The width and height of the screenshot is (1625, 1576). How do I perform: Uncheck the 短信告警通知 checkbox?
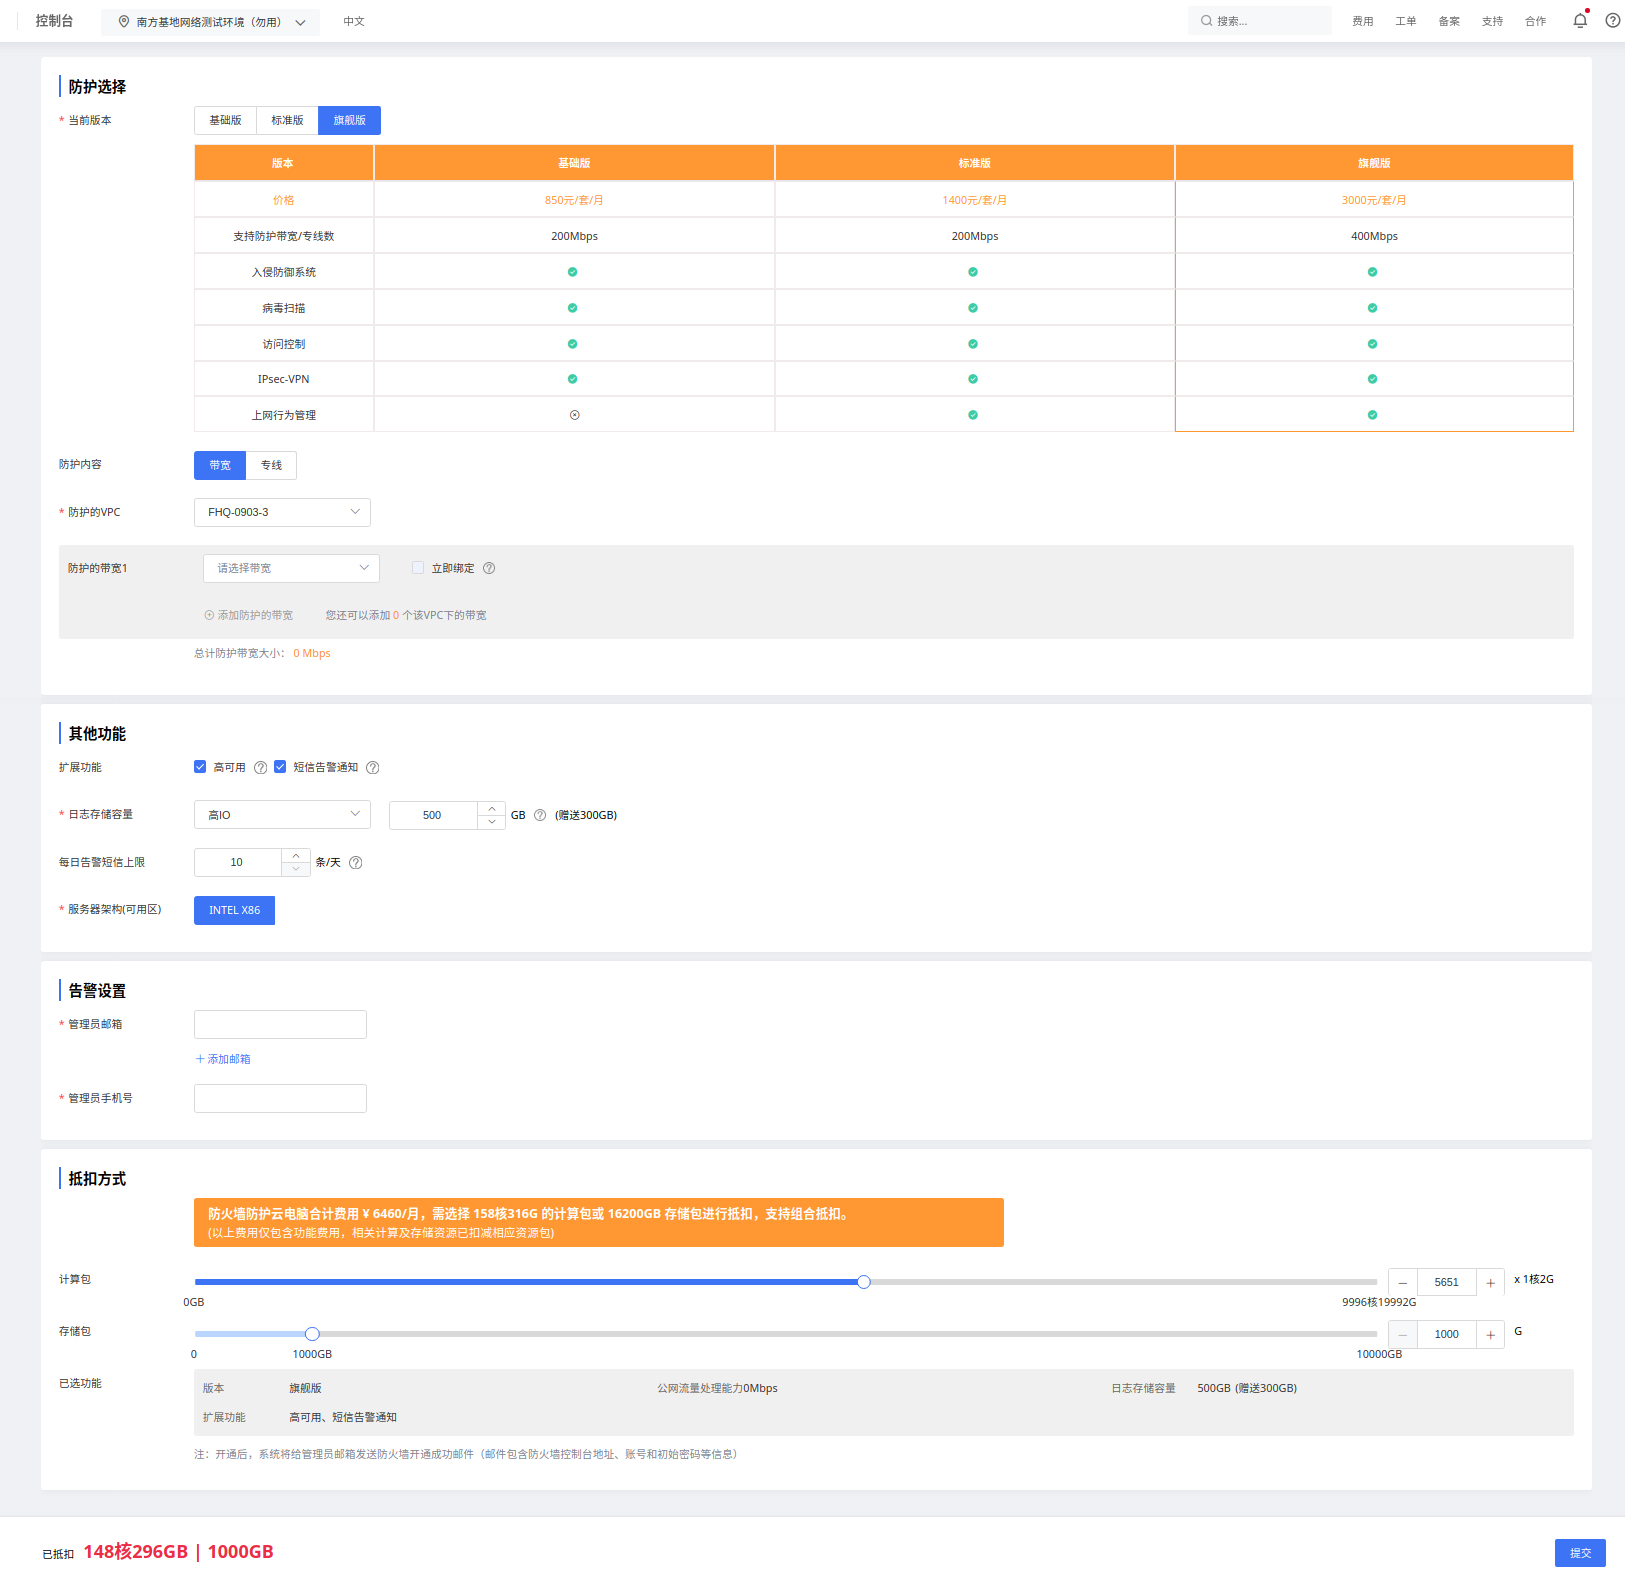point(280,767)
